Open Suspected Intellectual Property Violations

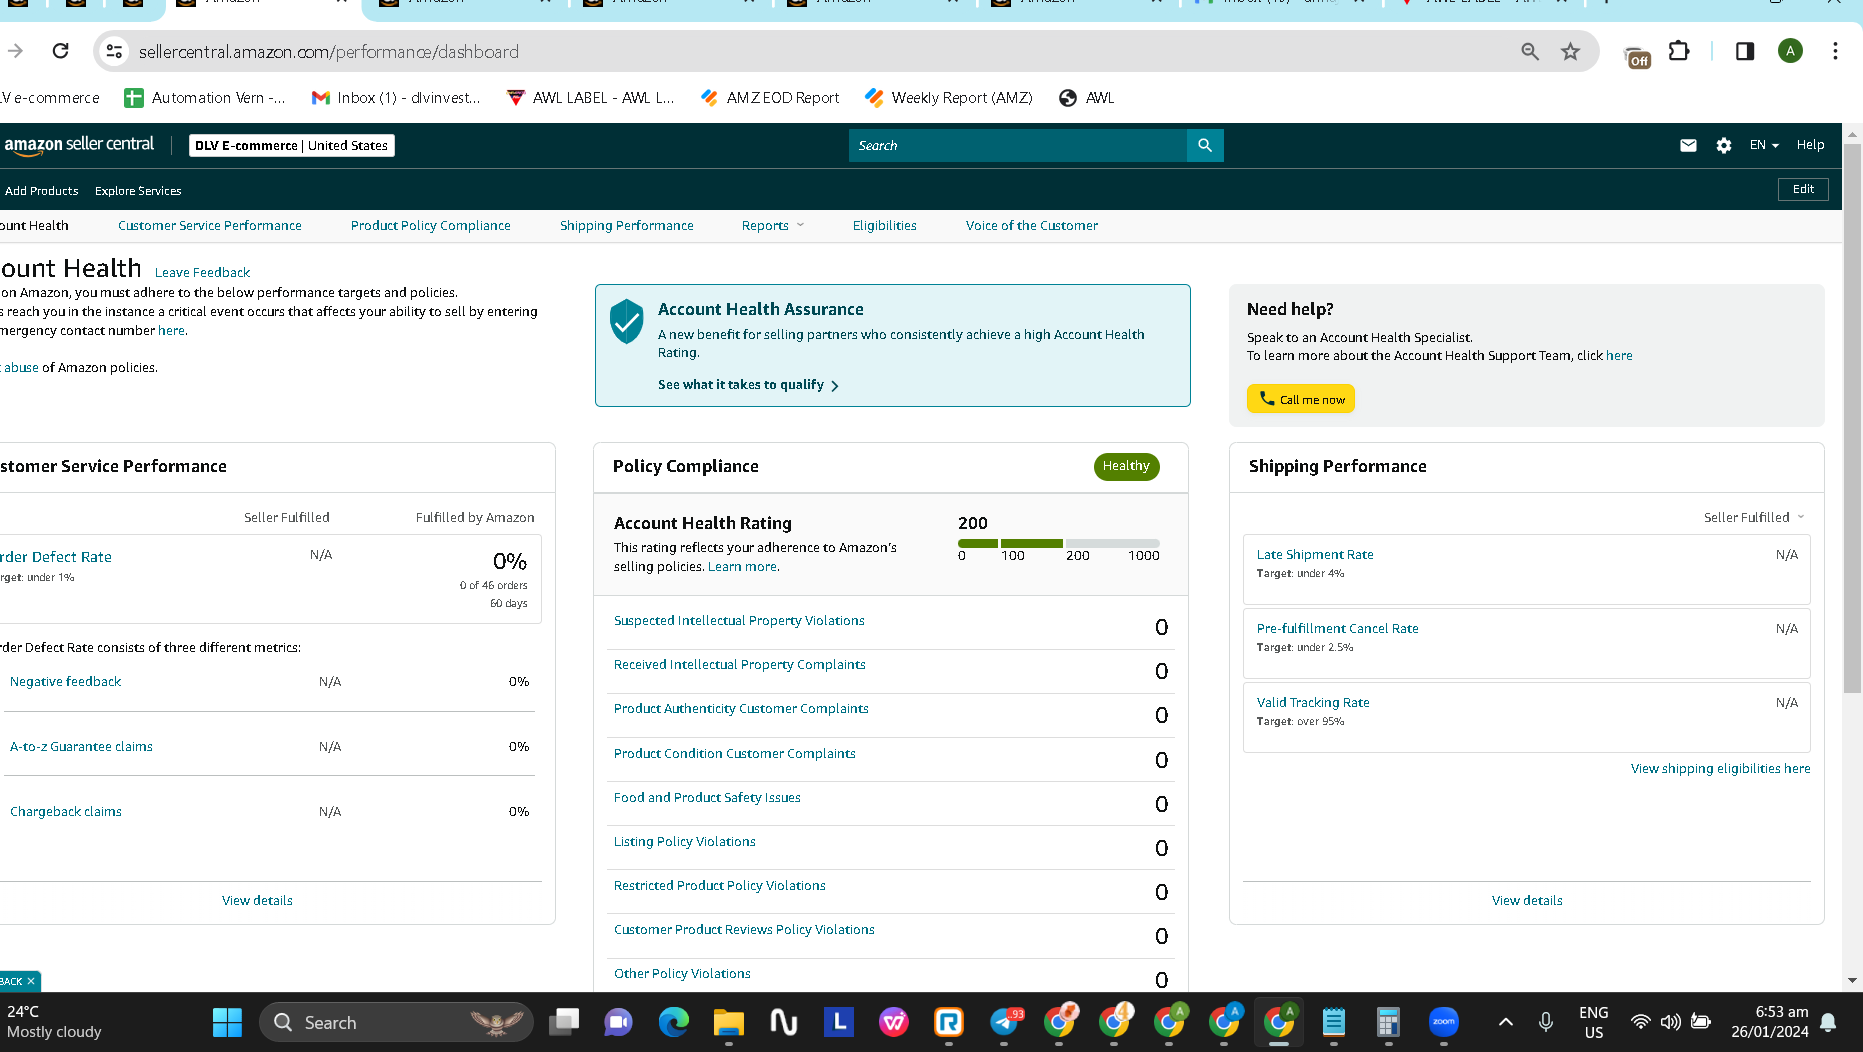pos(739,621)
